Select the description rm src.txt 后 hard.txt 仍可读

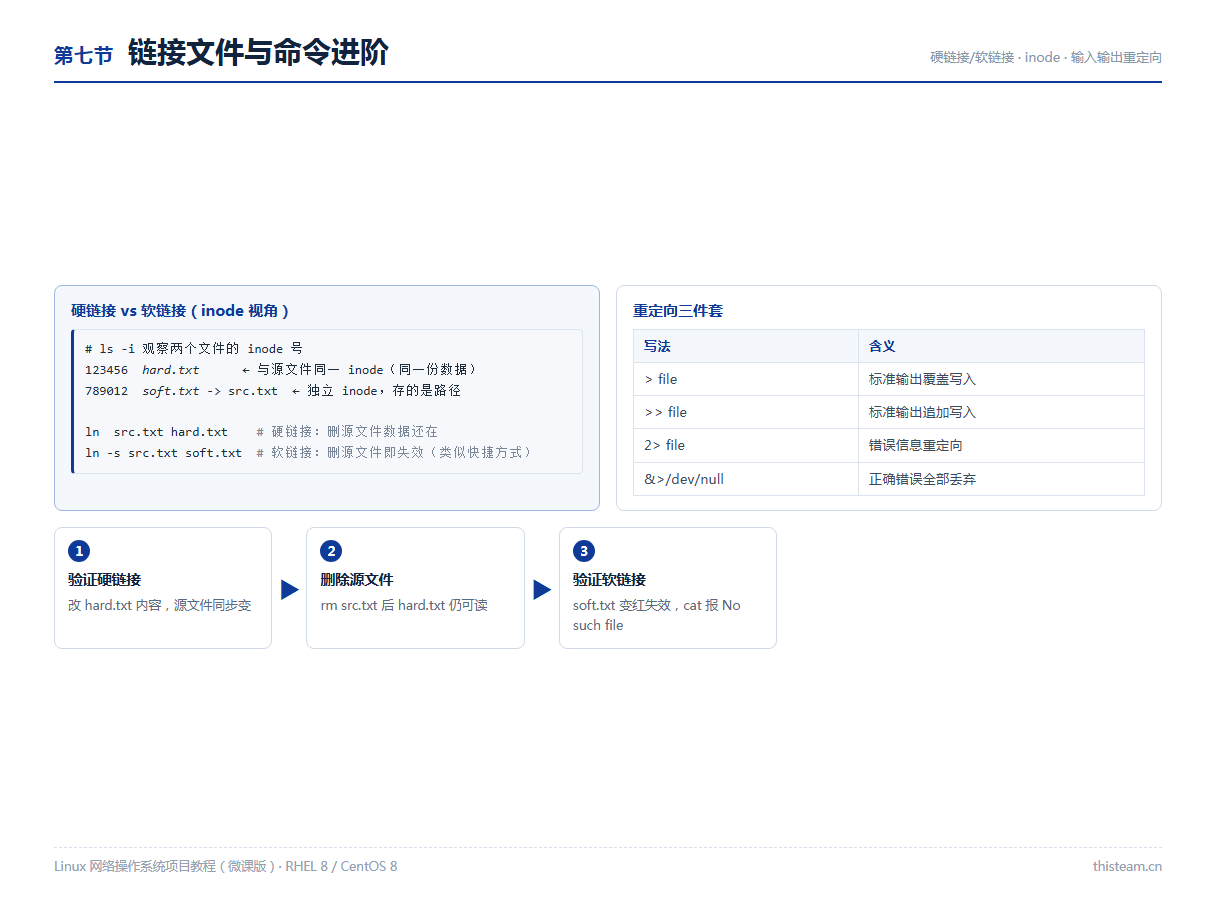(404, 605)
